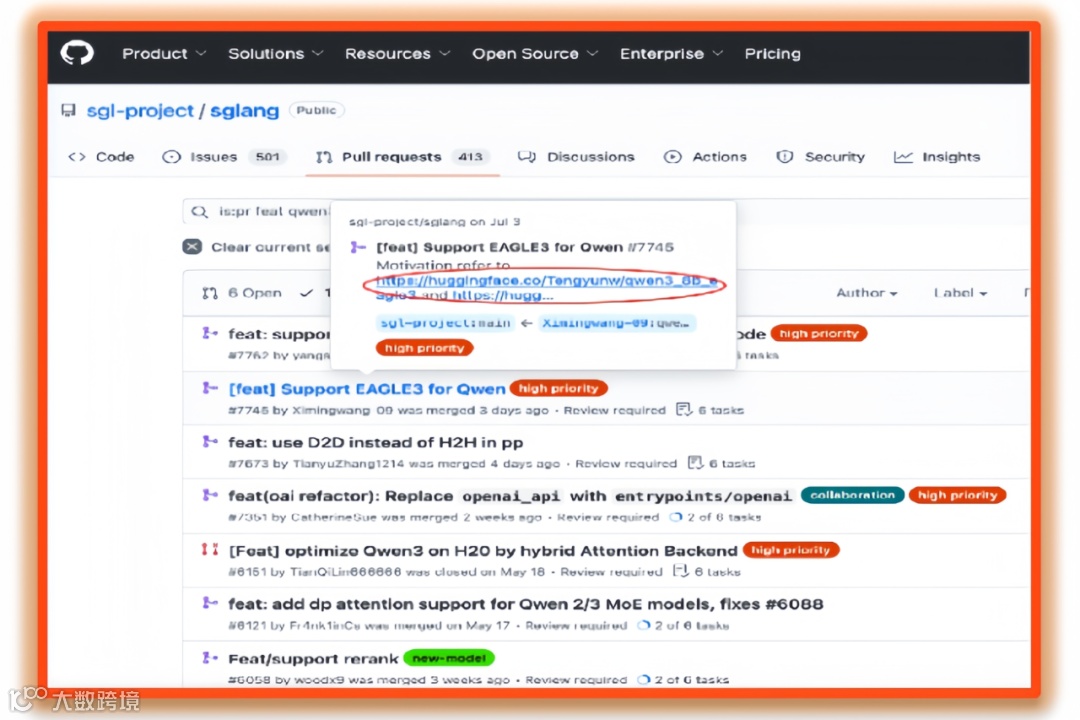
Task: Open tasks icon on the Qwen3 H20 row
Action: click(x=680, y=570)
